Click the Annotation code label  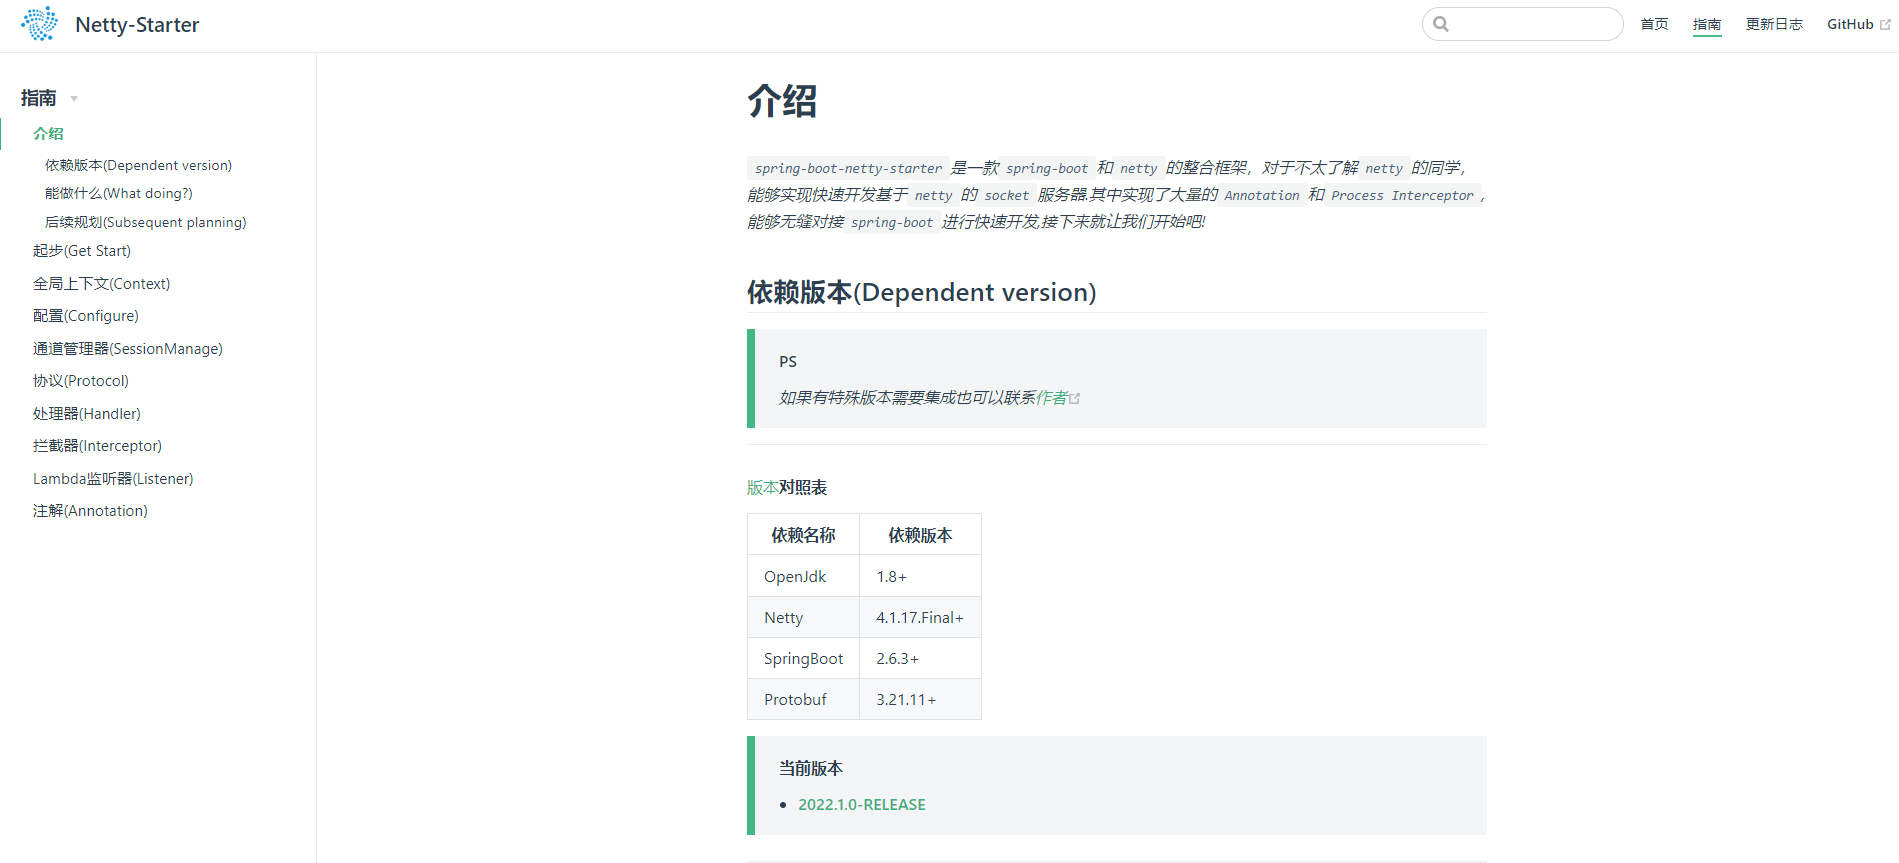tap(1262, 195)
